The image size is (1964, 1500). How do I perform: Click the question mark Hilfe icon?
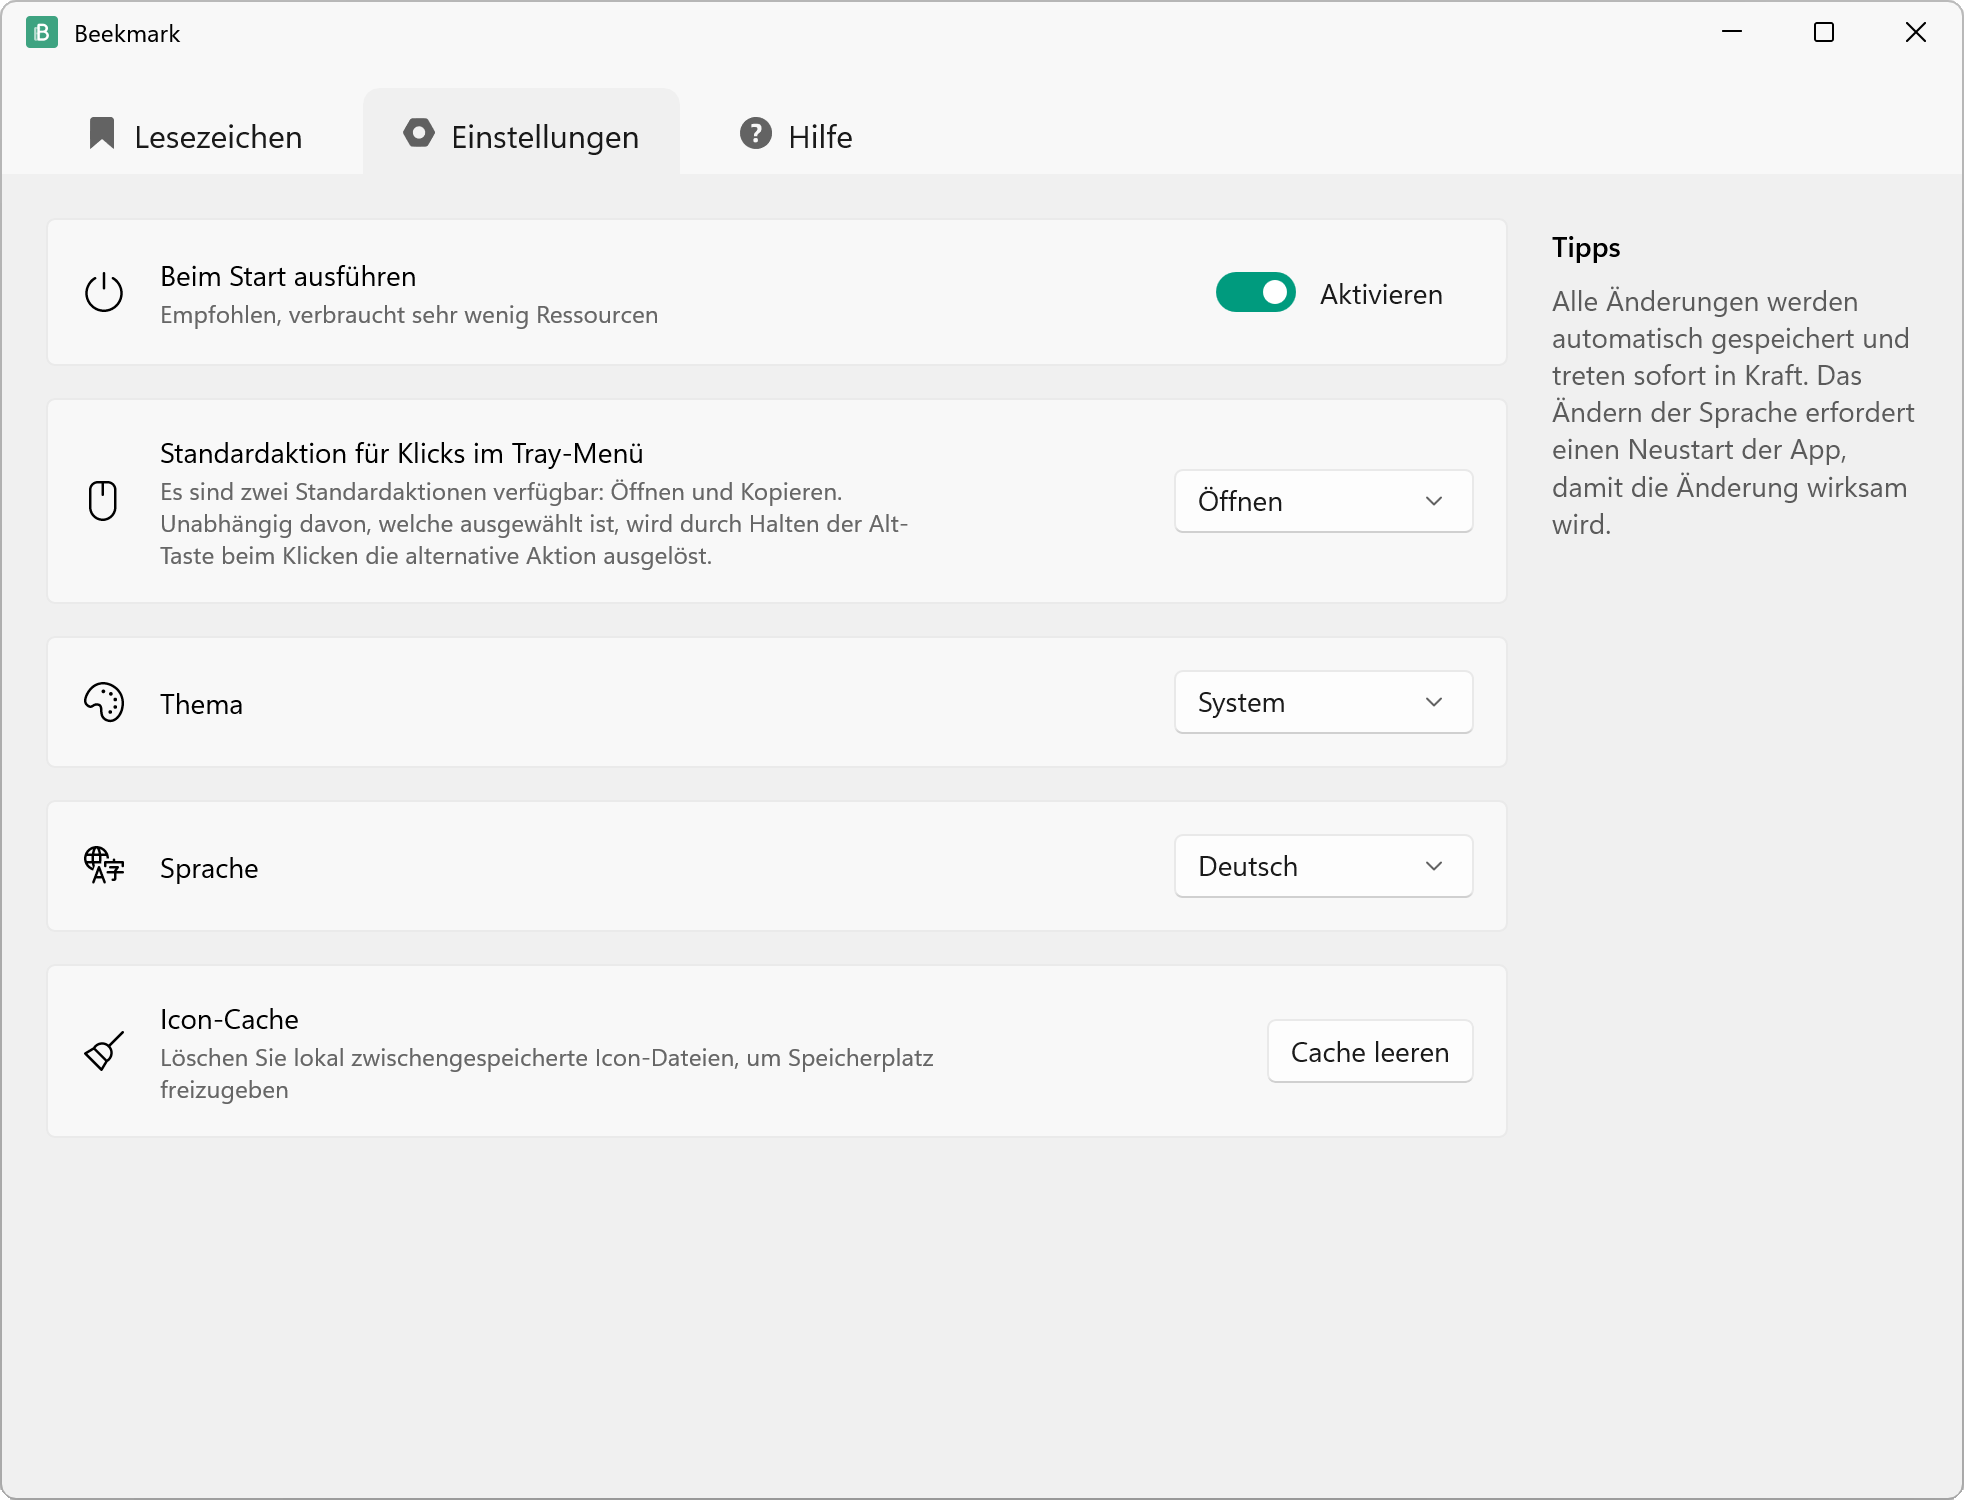pos(756,133)
